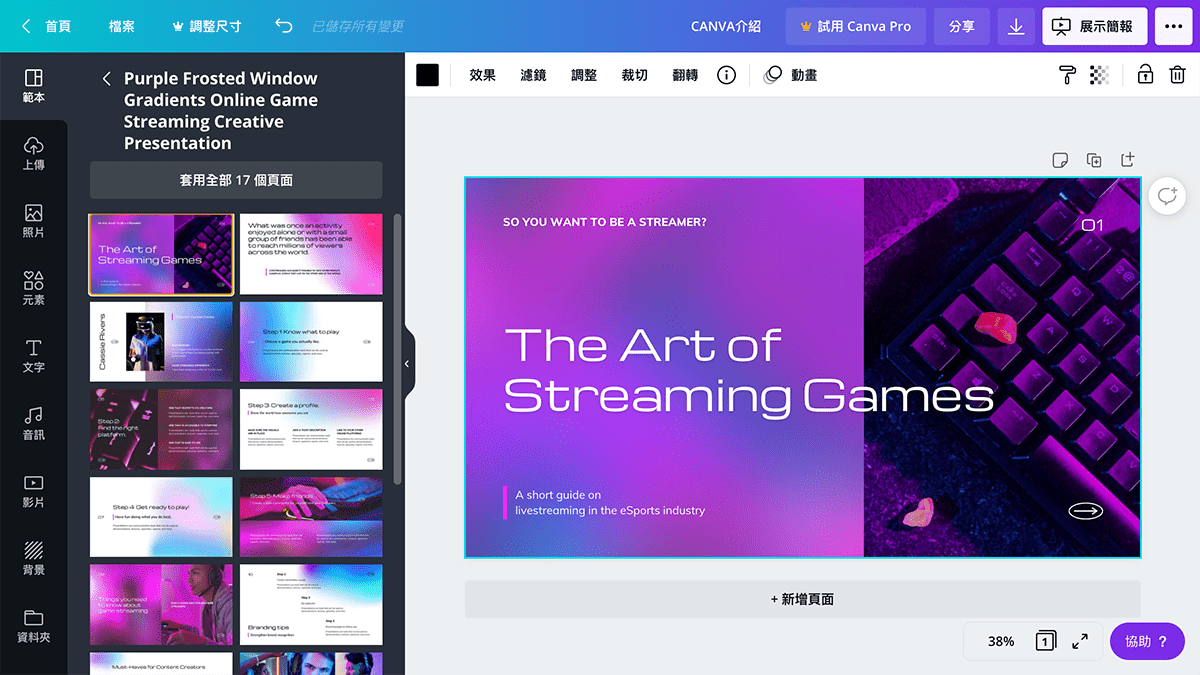Image resolution: width=1200 pixels, height=675 pixels.
Task: Open the three-dot more options menu
Action: coord(1172,27)
